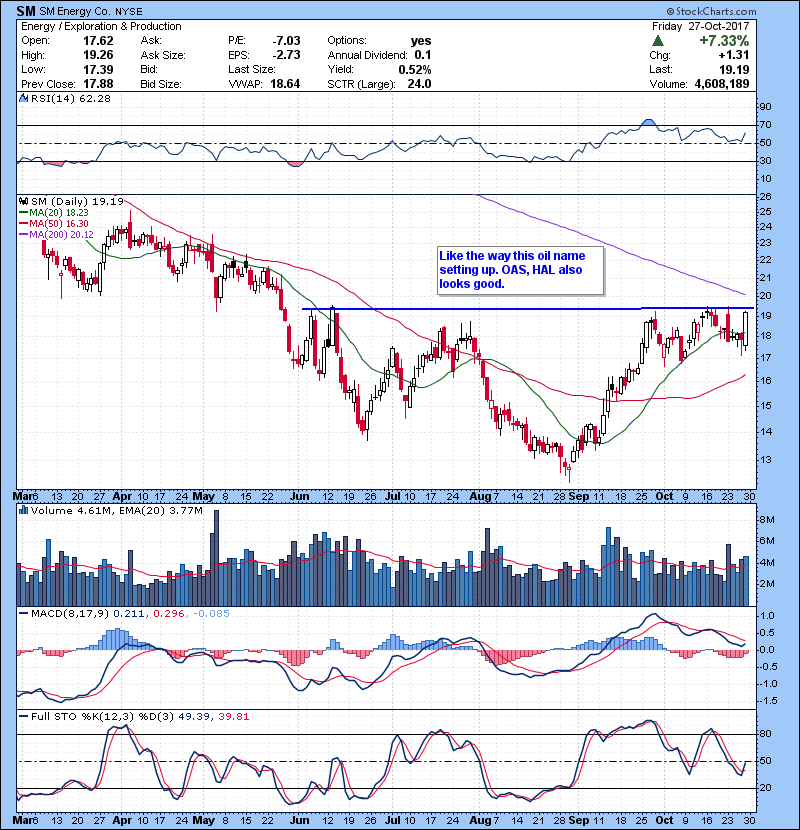The height and width of the screenshot is (830, 800).
Task: Click the -1.5 label on MACD axis
Action: click(x=768, y=701)
